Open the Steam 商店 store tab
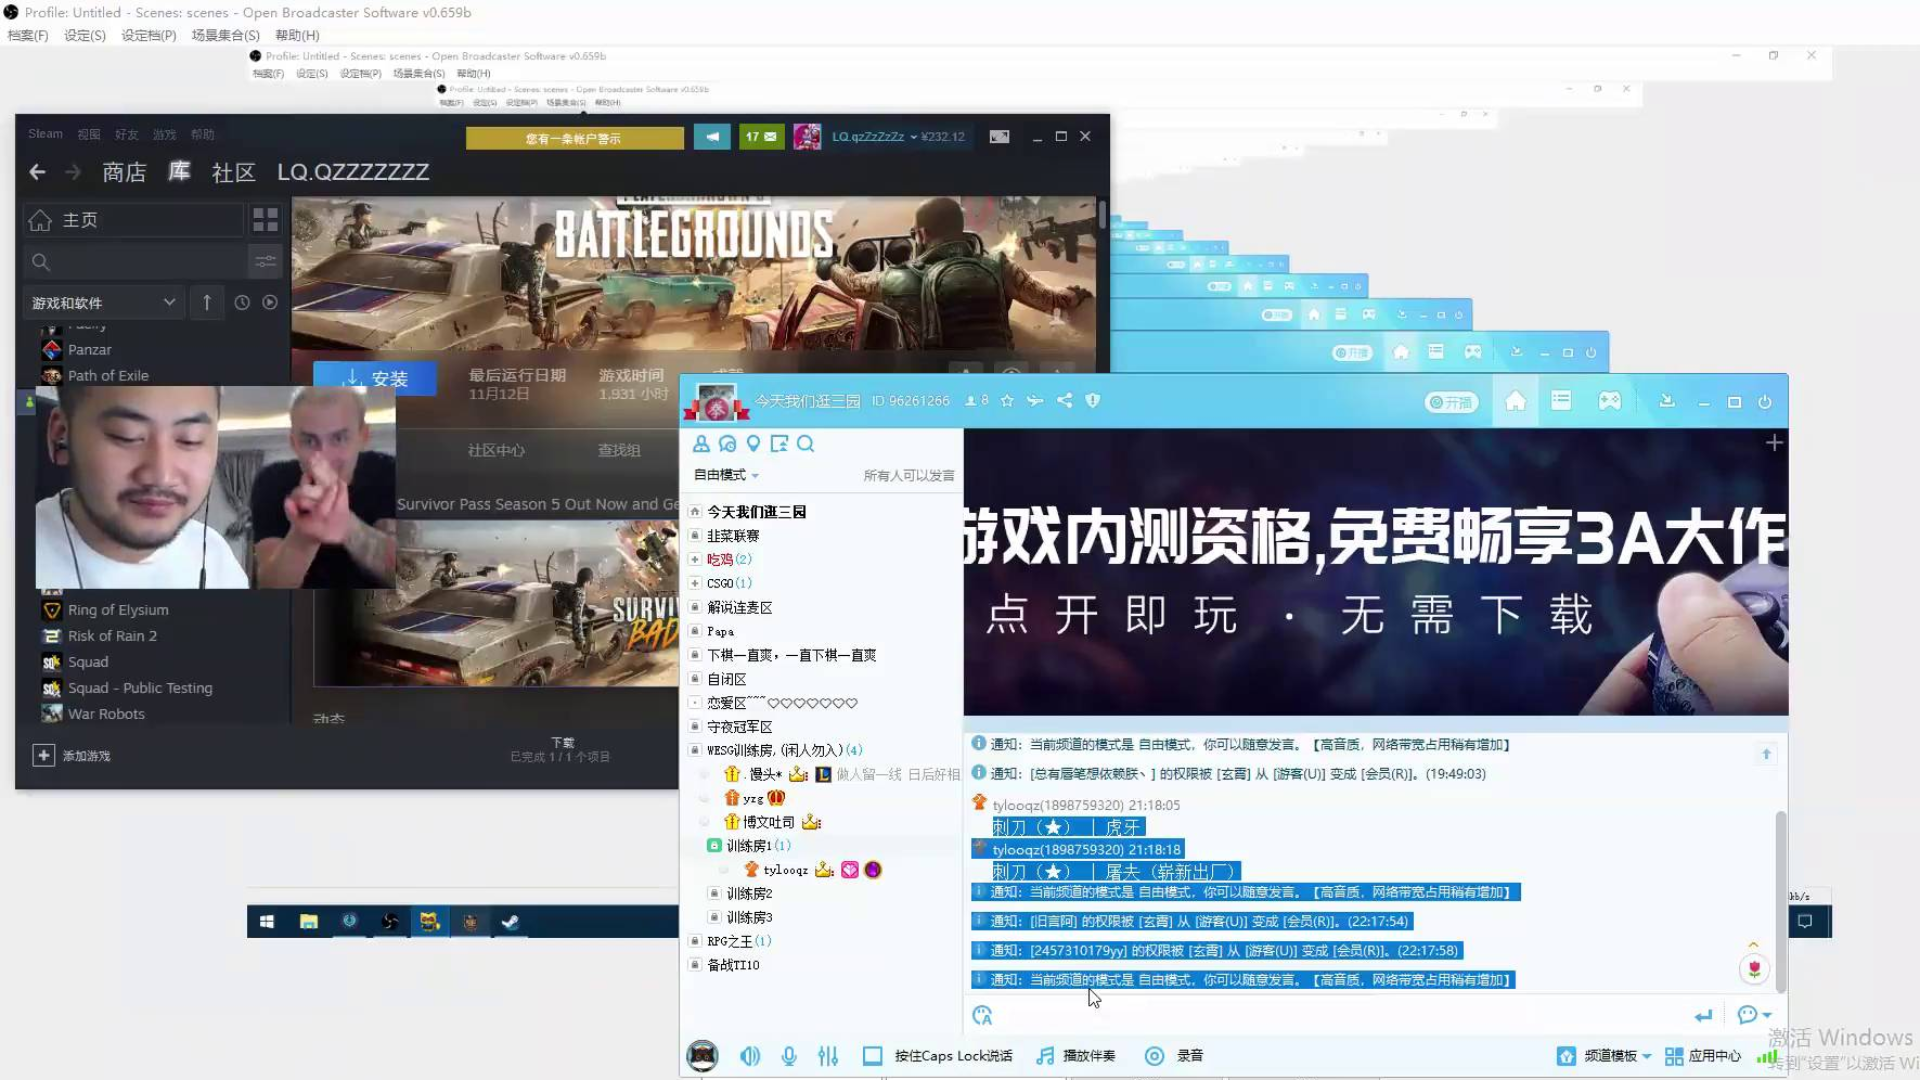 [x=124, y=172]
